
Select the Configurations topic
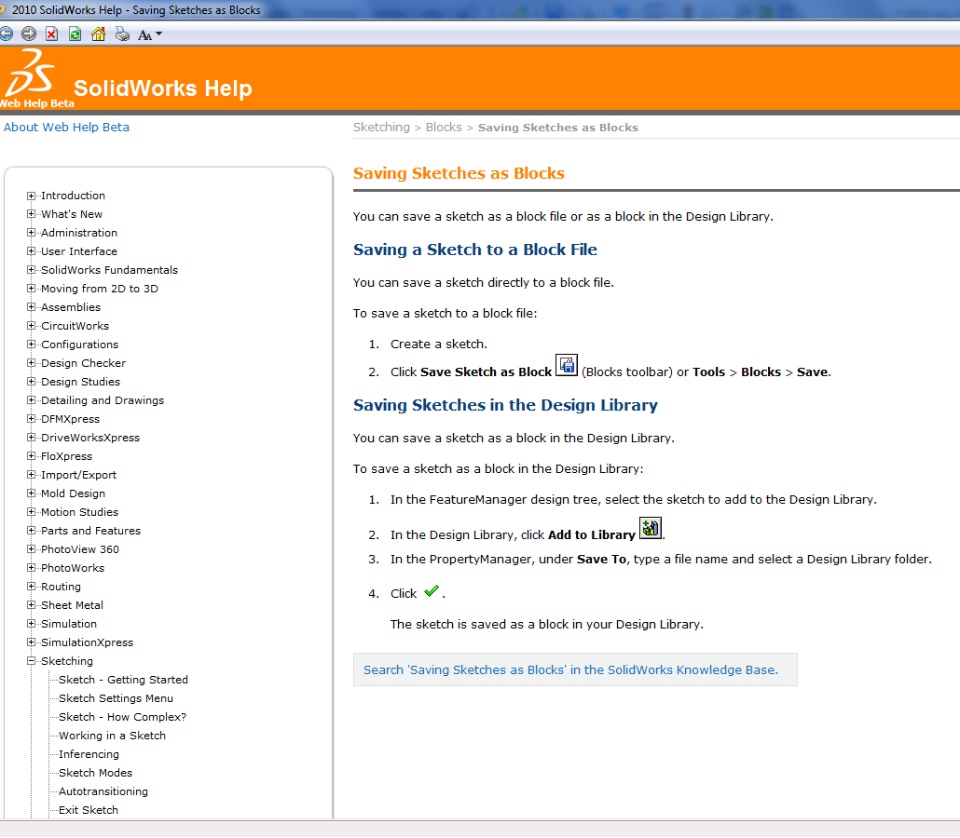point(80,345)
